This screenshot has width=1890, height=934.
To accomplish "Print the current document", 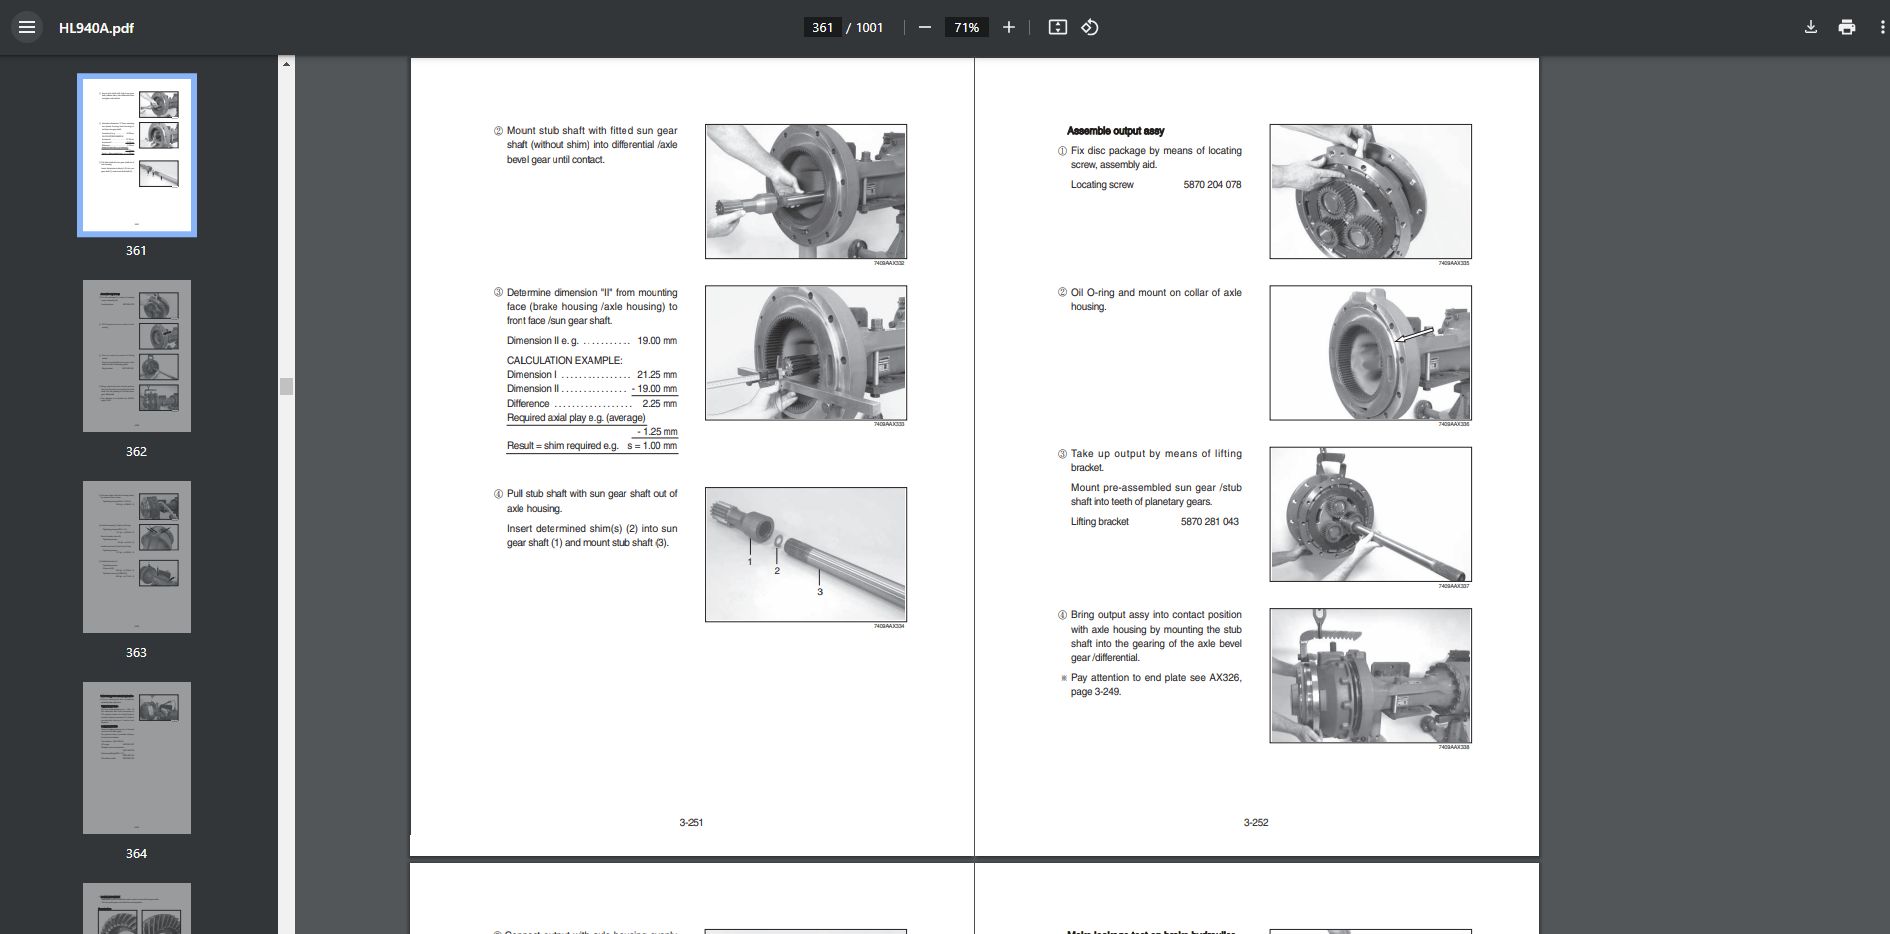I will [1845, 27].
